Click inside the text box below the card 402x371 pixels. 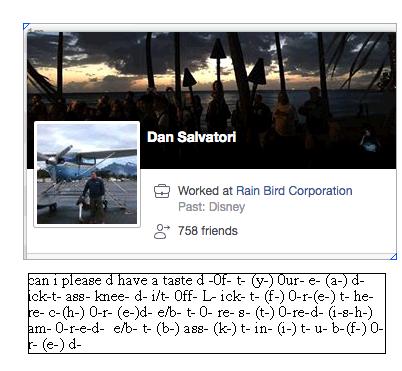tap(207, 313)
